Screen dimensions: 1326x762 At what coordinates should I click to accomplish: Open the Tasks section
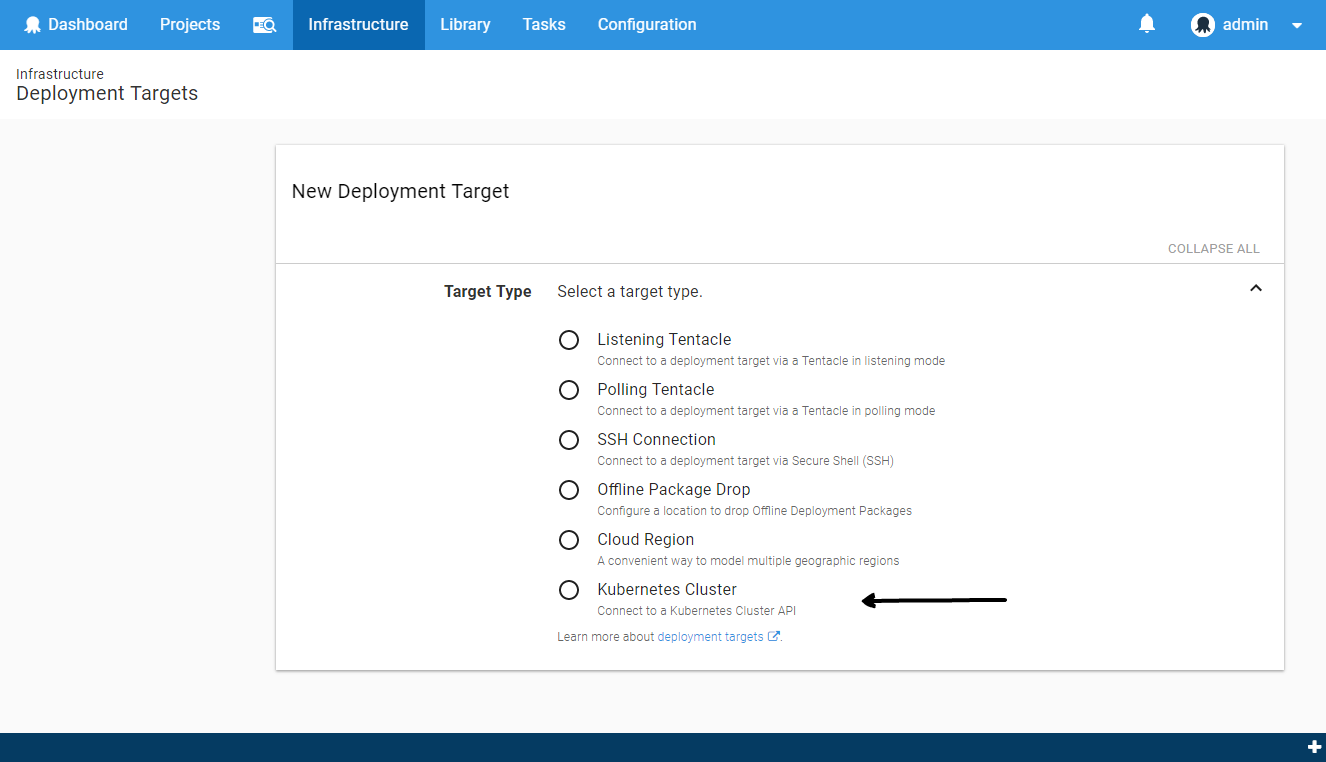pyautogui.click(x=544, y=24)
